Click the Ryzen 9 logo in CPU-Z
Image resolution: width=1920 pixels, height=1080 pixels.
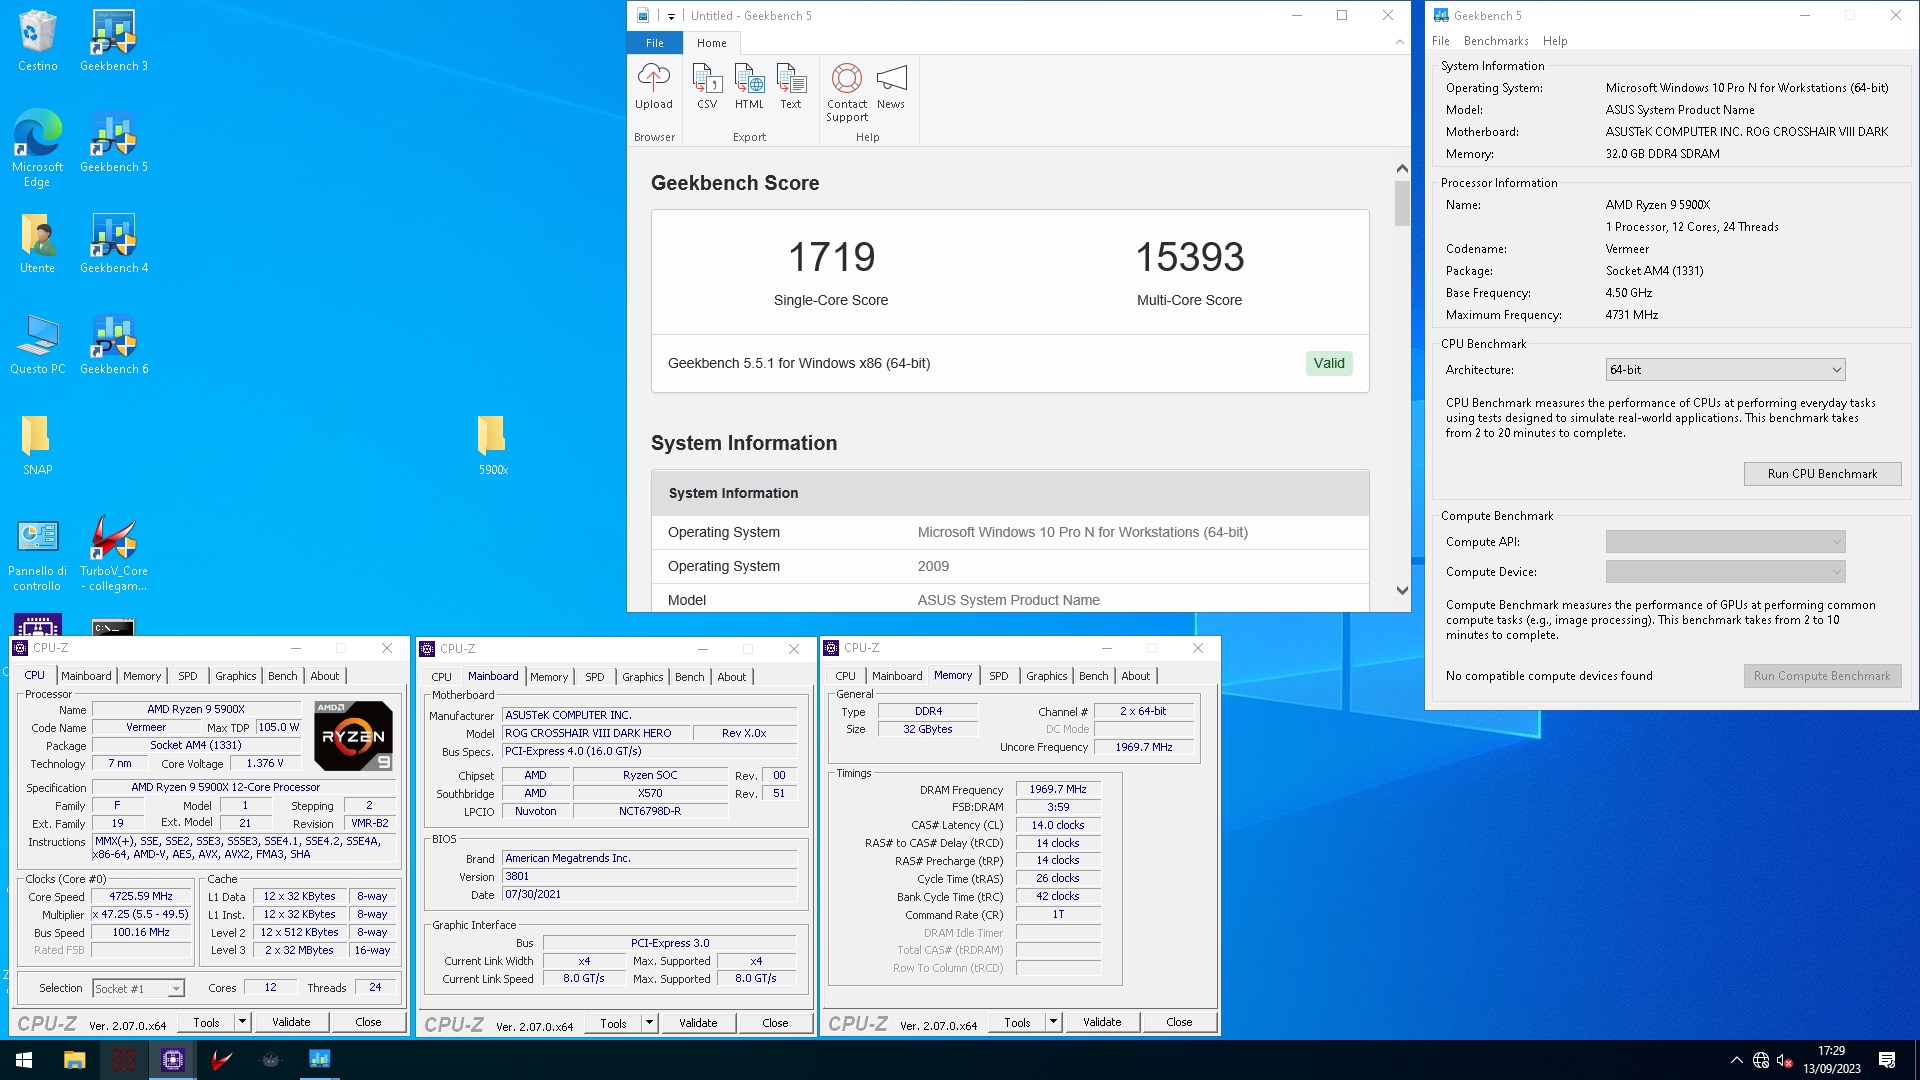pyautogui.click(x=353, y=736)
